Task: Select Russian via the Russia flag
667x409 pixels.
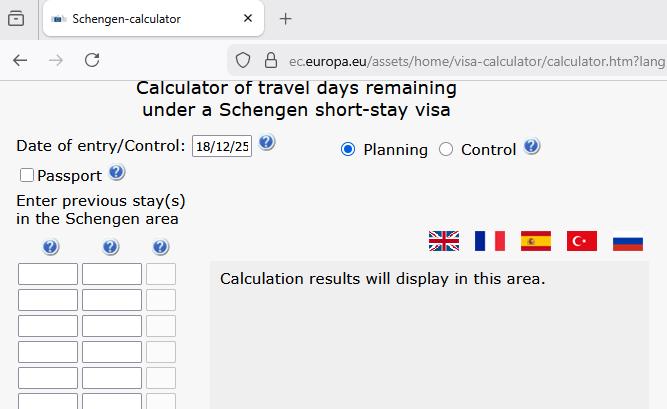Action: (x=628, y=241)
